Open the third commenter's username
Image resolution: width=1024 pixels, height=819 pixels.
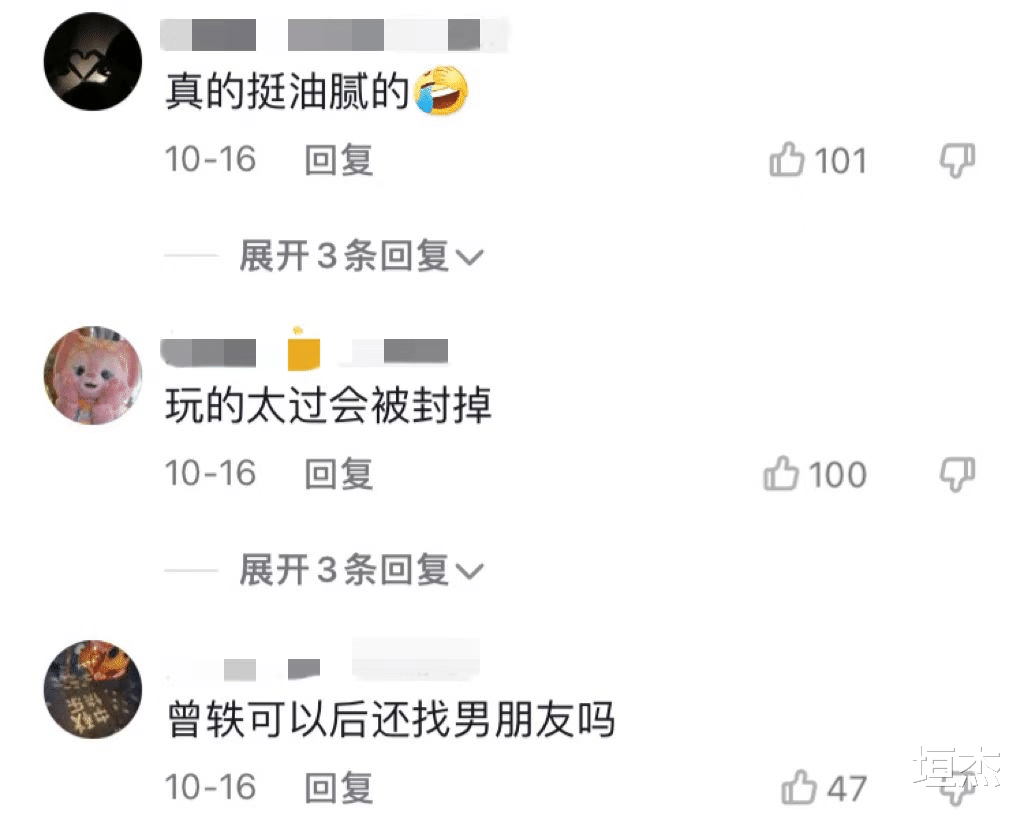coord(321,660)
